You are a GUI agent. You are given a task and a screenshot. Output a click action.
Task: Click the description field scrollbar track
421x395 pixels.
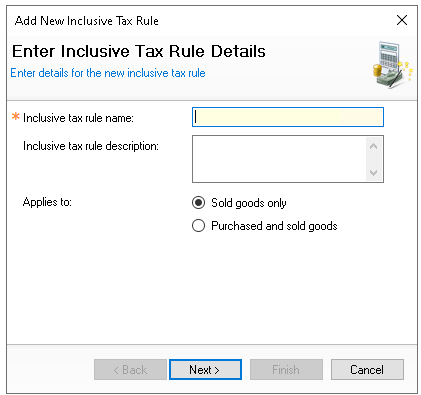pos(373,159)
